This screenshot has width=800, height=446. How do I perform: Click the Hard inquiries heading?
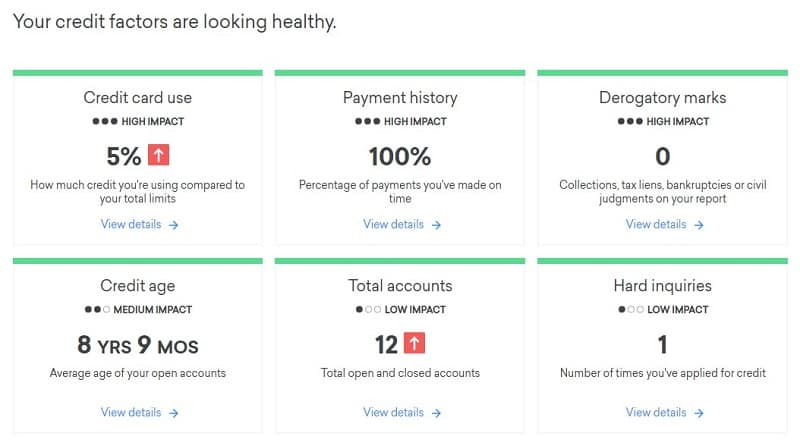click(x=662, y=286)
